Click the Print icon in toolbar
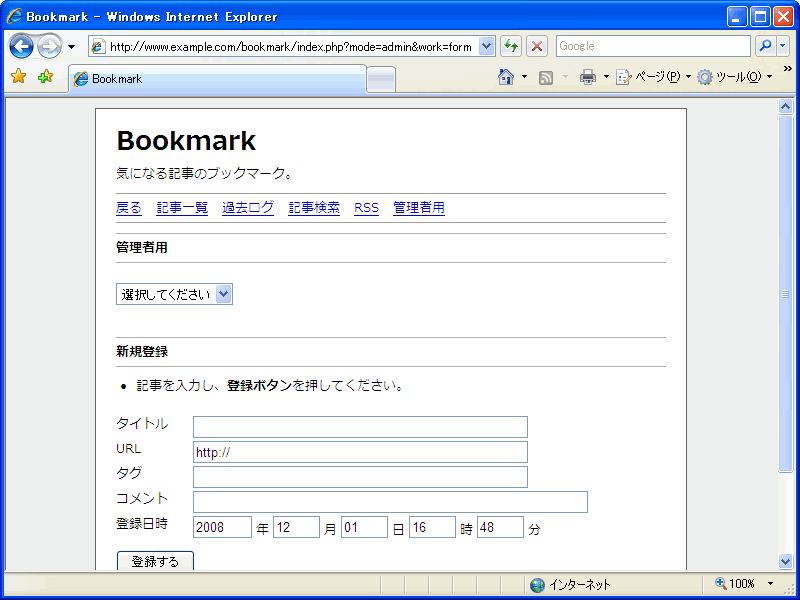 click(x=588, y=77)
